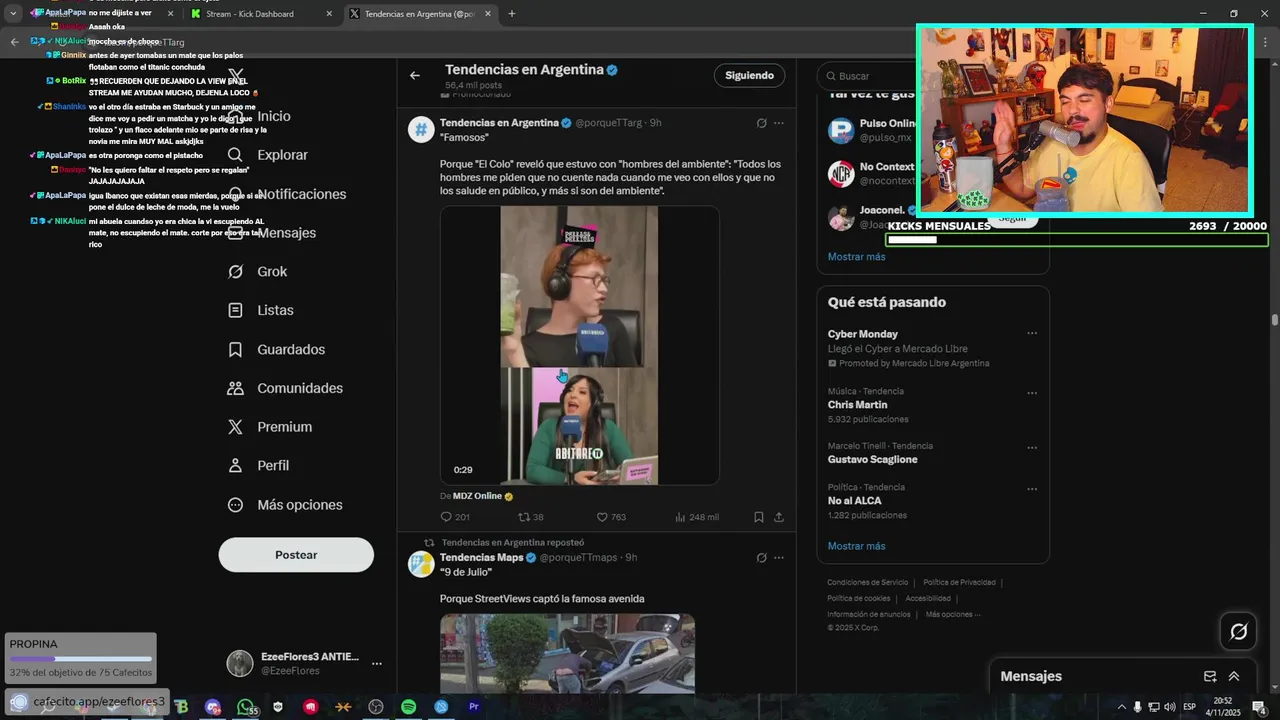The height and width of the screenshot is (720, 1280).
Task: Open the EzeeFlores3 account menu dots
Action: click(377, 663)
